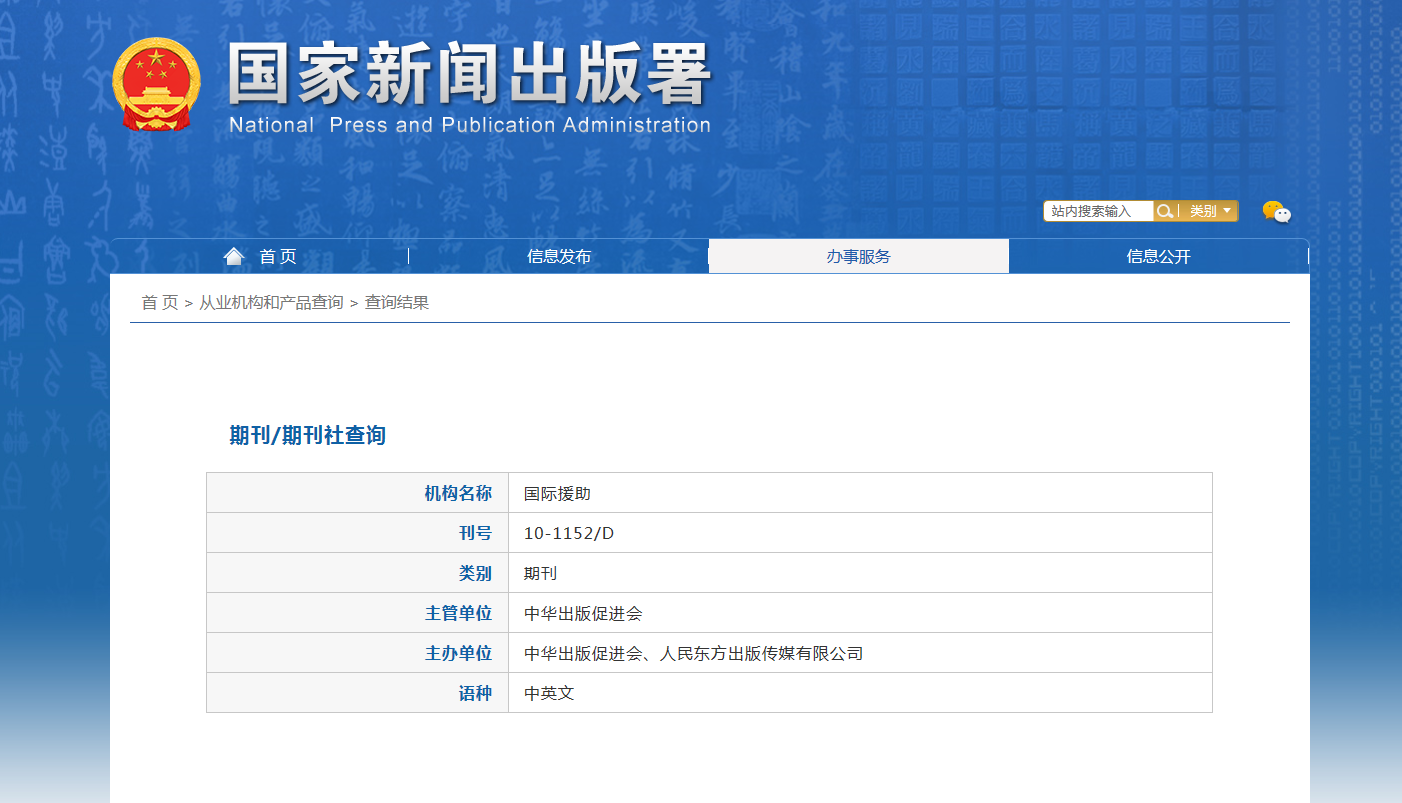
Task: Select the search icon inside the gold bar
Action: (1164, 211)
